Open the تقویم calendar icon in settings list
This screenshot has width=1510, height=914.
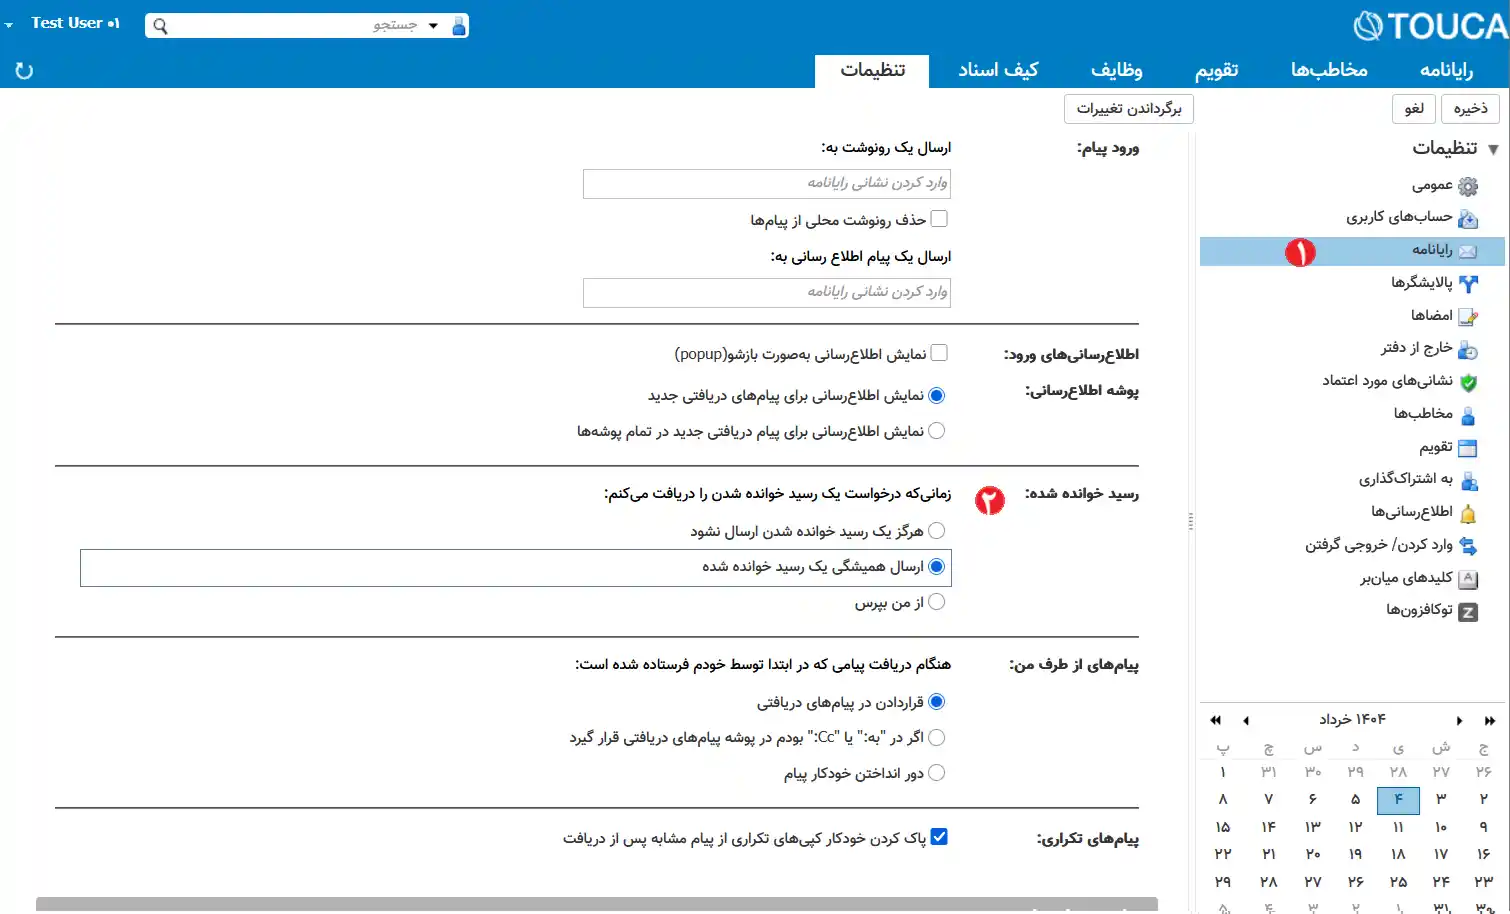tap(1468, 448)
